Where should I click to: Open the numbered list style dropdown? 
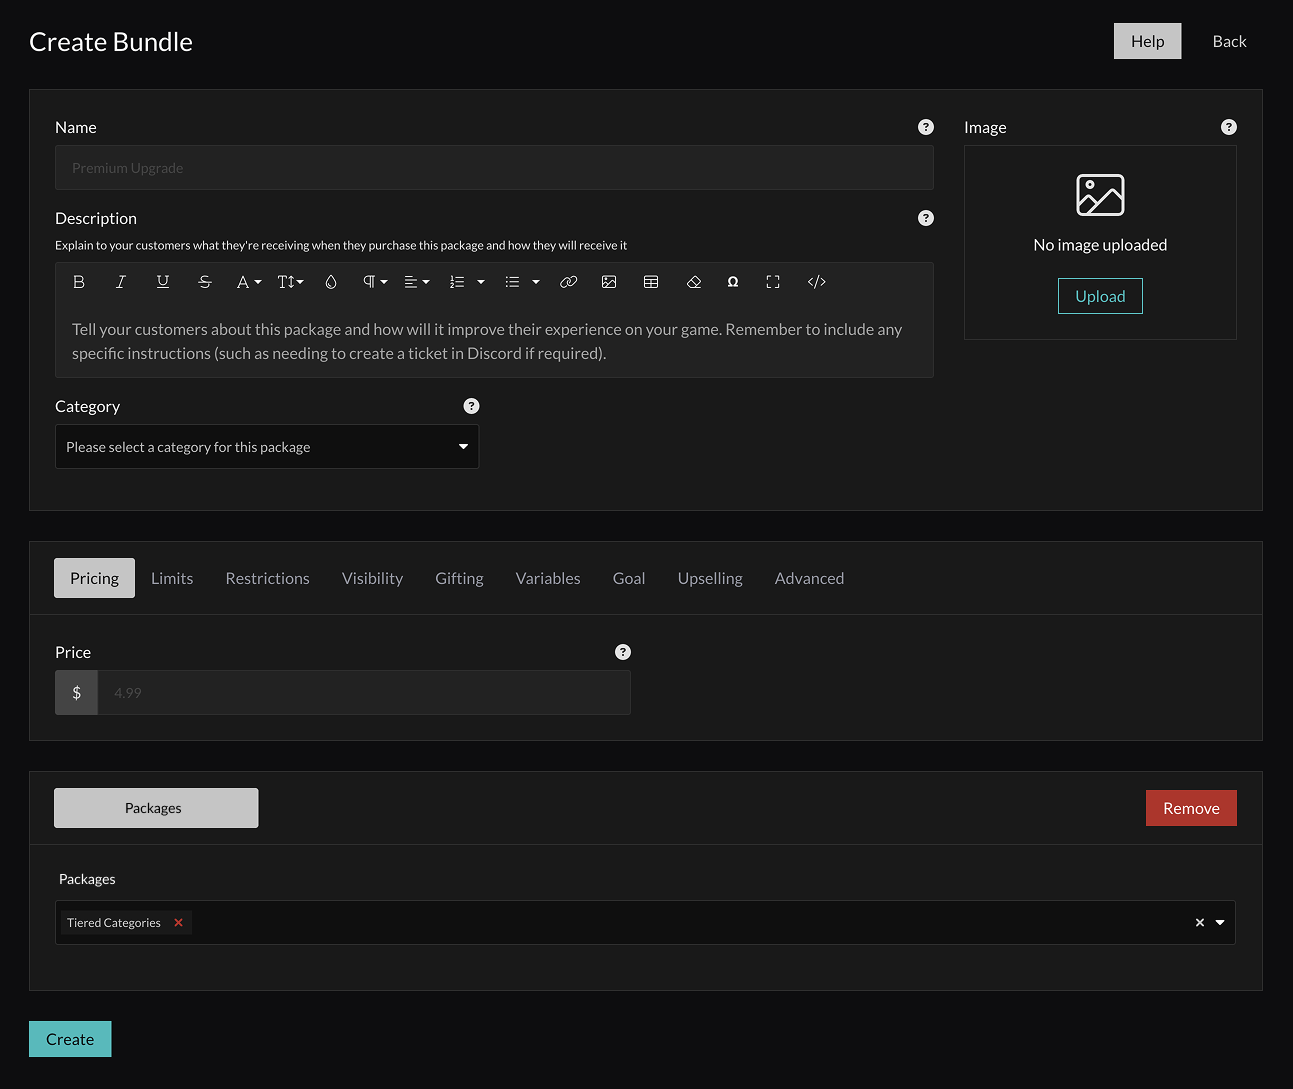(479, 281)
